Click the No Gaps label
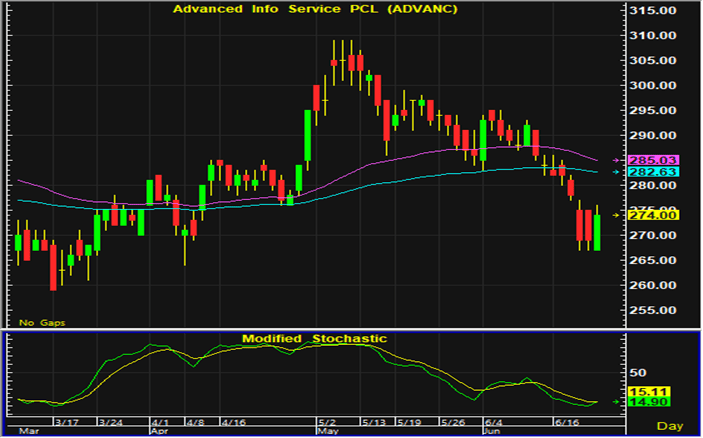 [x=39, y=323]
